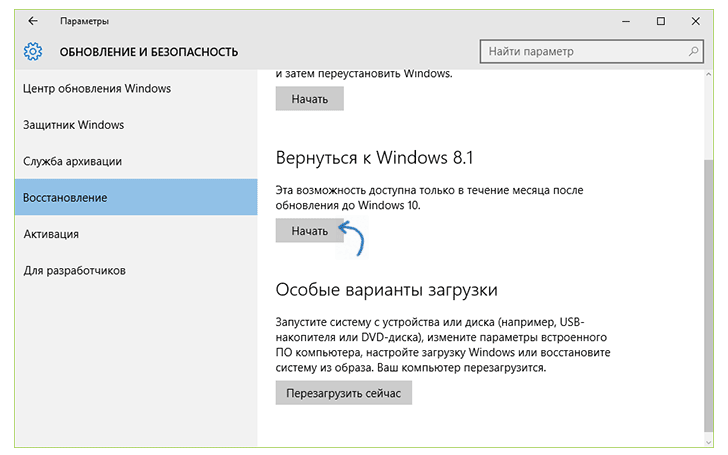Open 'Защитник Windows' section
This screenshot has height=455, width=728.
(x=136, y=125)
